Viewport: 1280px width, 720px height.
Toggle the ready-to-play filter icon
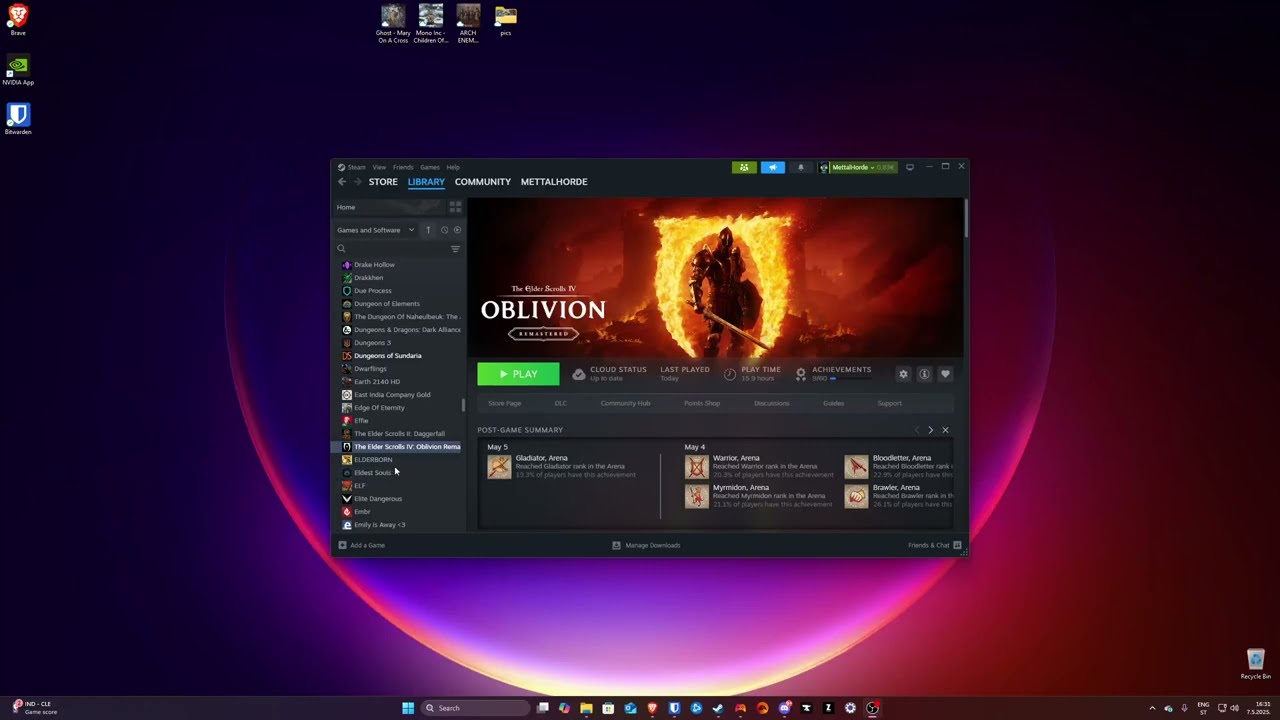457,230
